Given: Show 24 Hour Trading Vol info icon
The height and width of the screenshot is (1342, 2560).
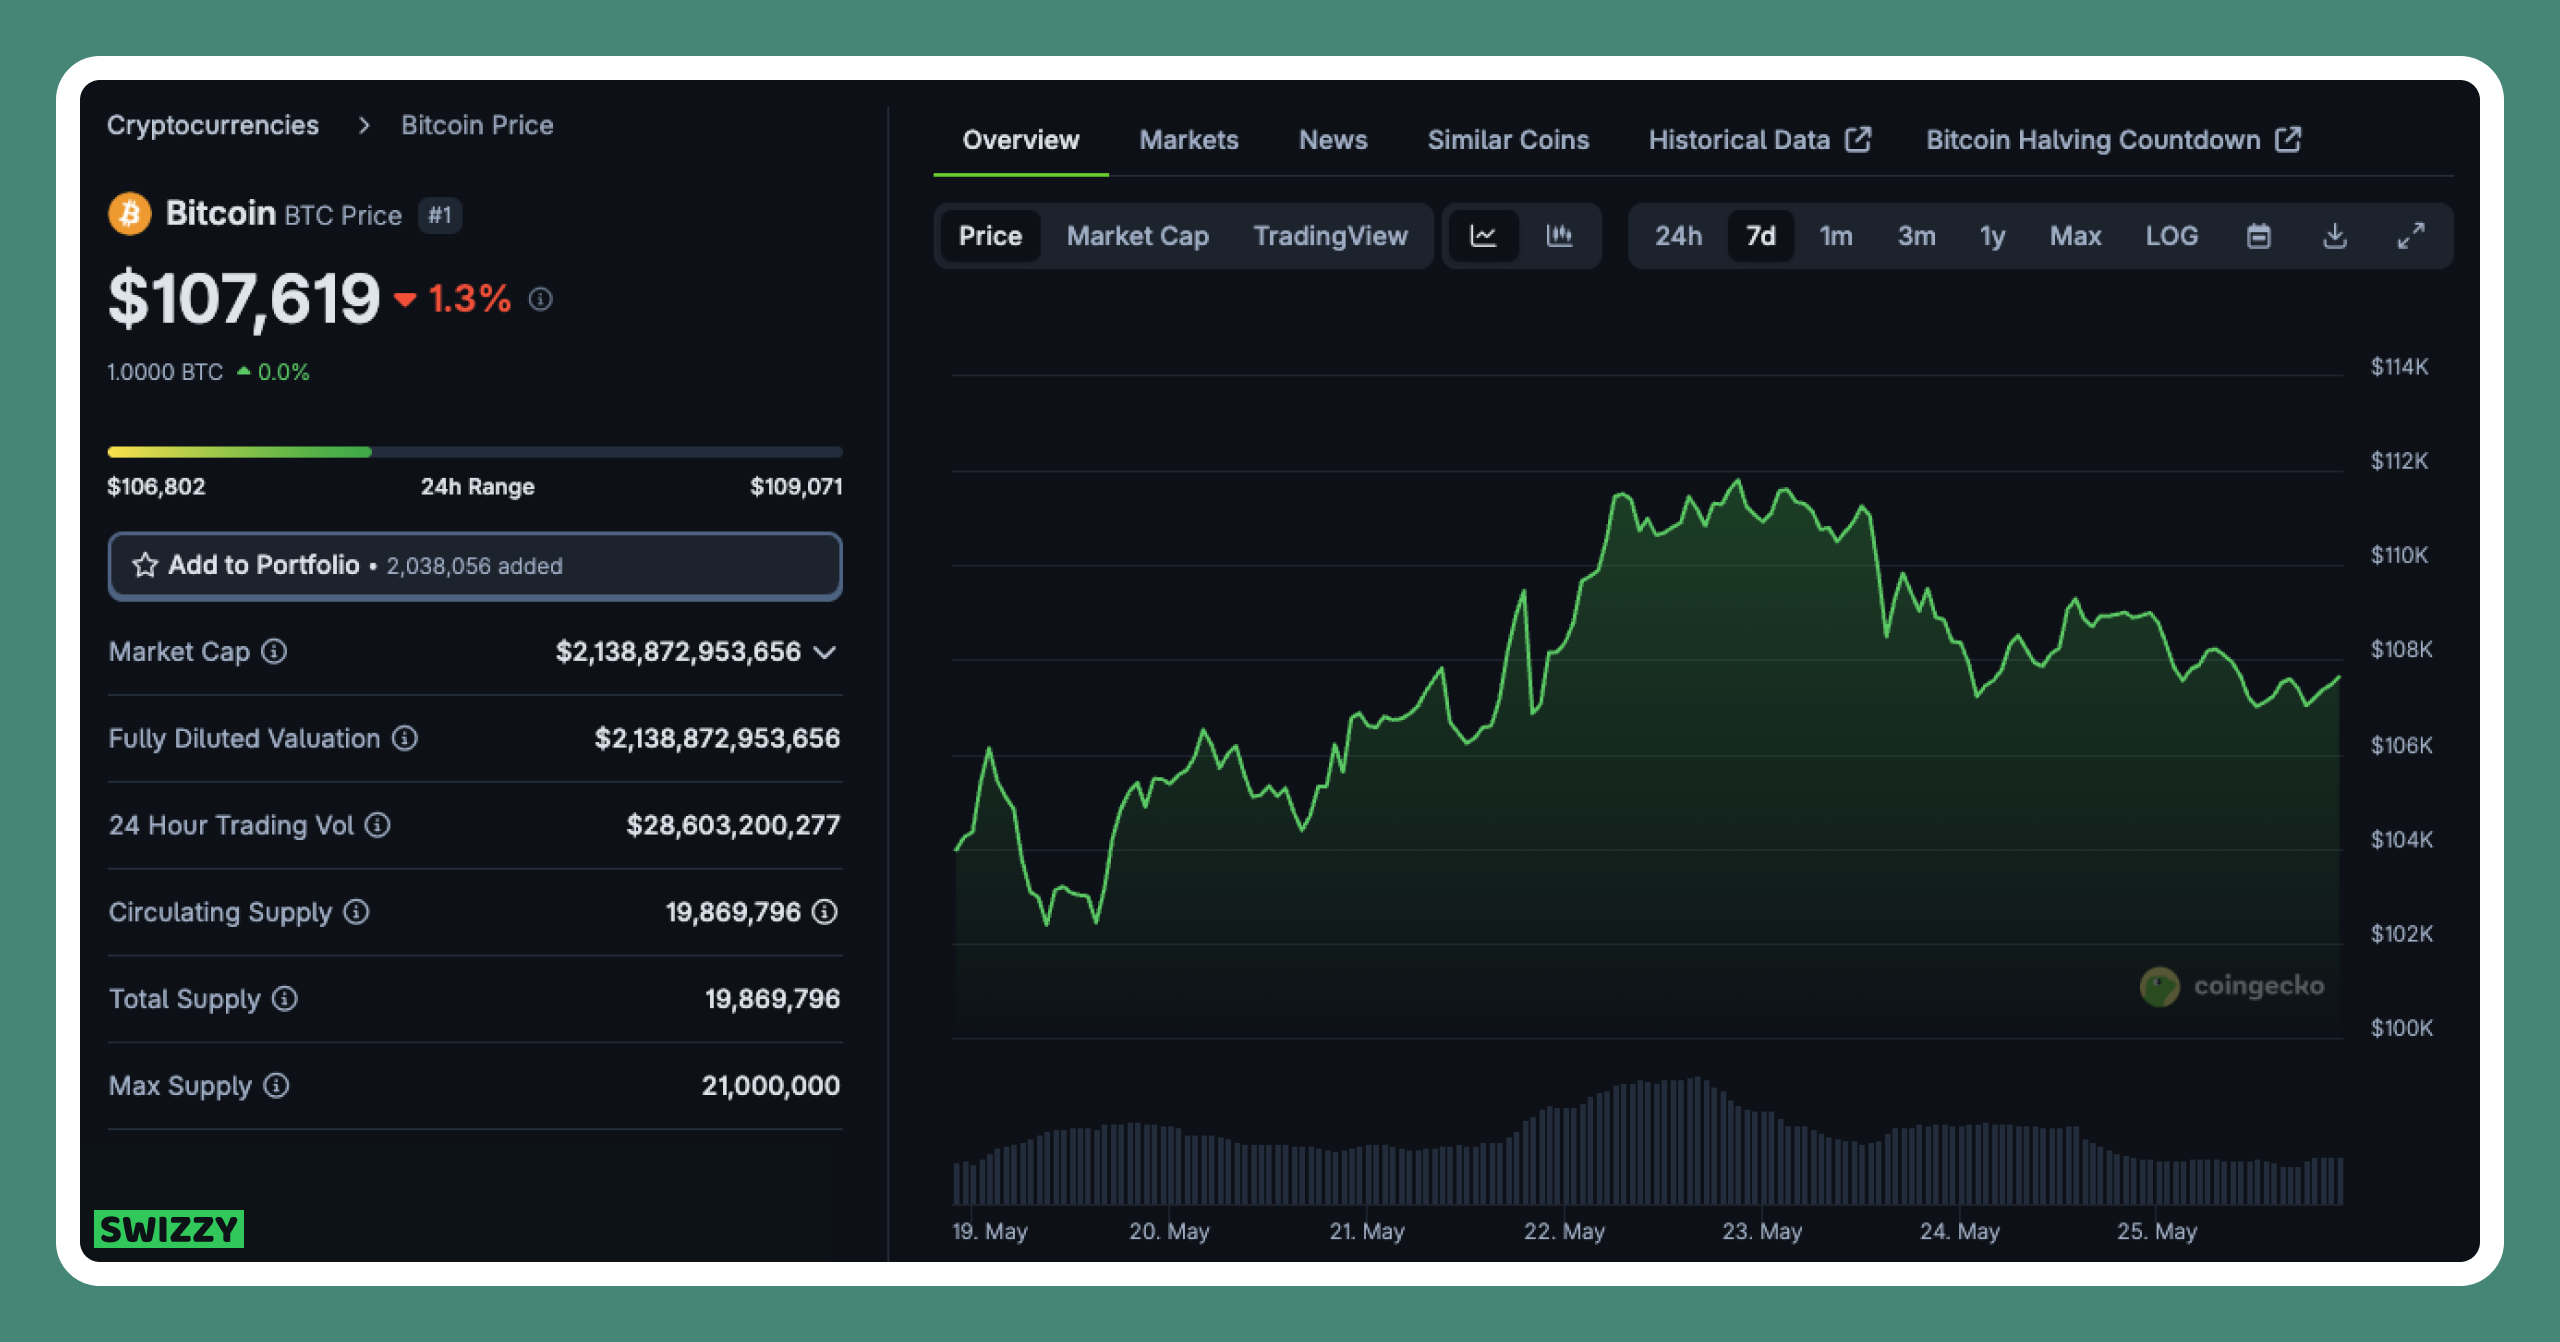Looking at the screenshot, I should [x=378, y=825].
